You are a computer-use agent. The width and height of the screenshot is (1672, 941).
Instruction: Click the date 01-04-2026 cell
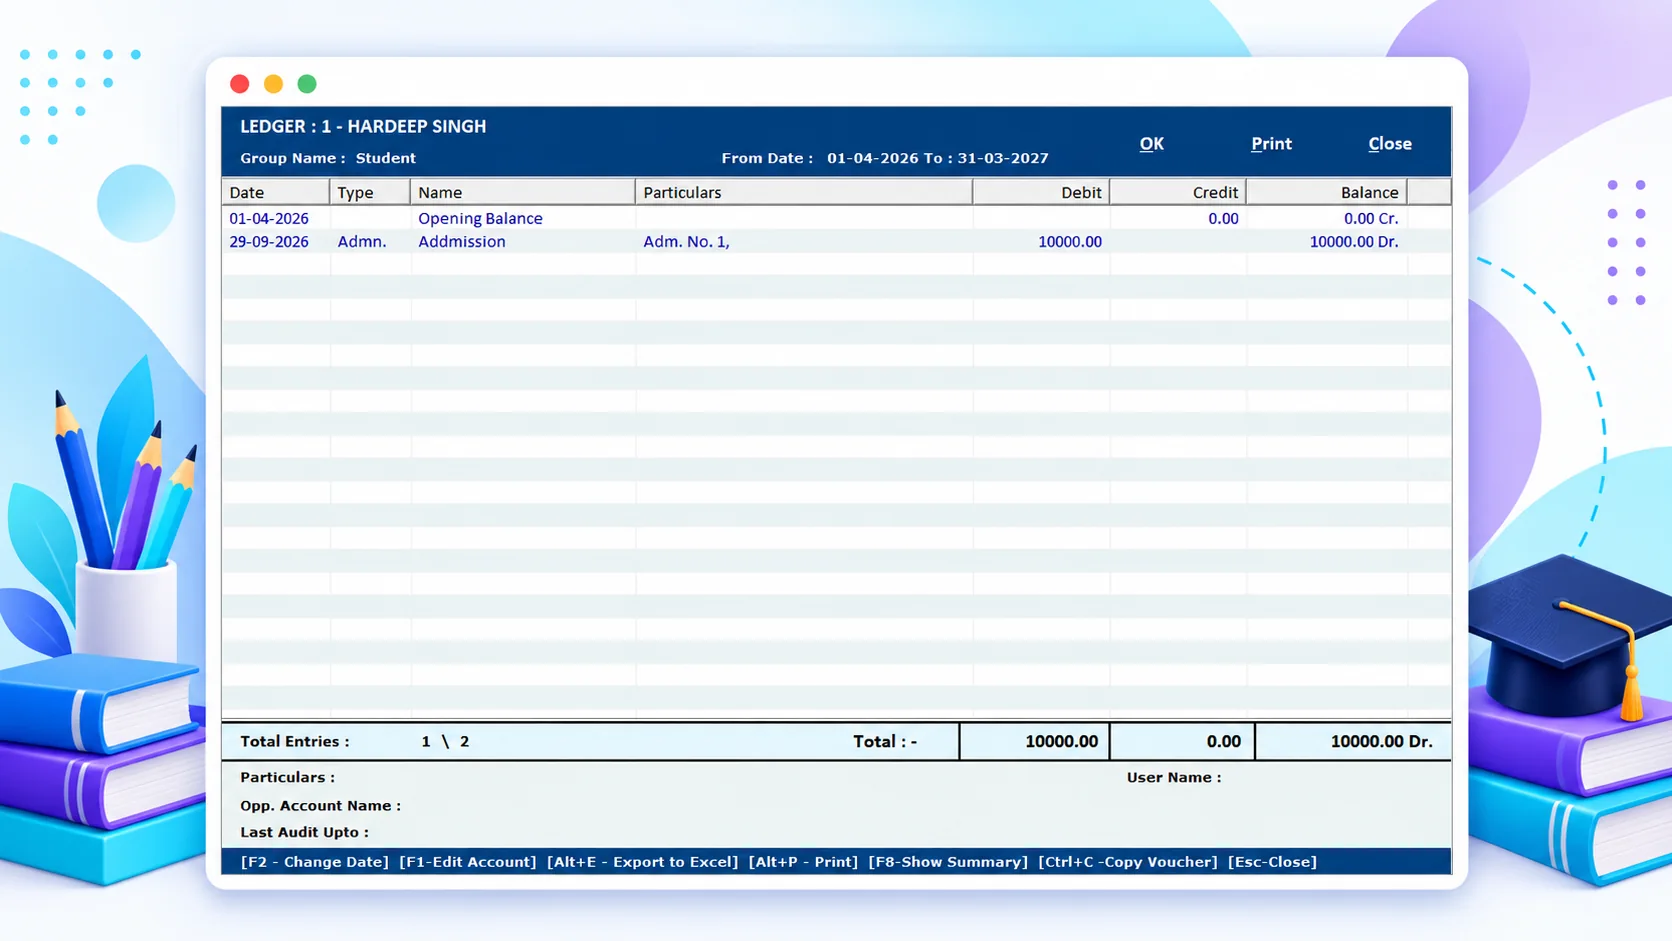[269, 218]
